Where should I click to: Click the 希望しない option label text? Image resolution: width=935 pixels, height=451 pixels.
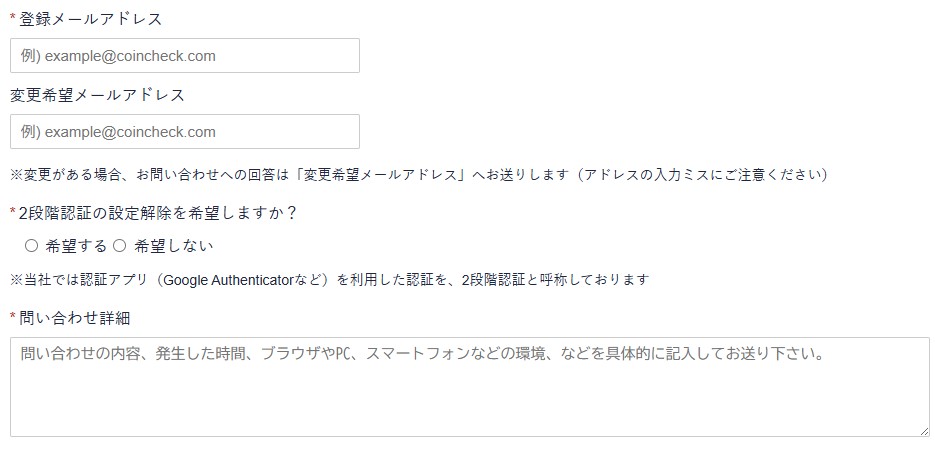173,246
